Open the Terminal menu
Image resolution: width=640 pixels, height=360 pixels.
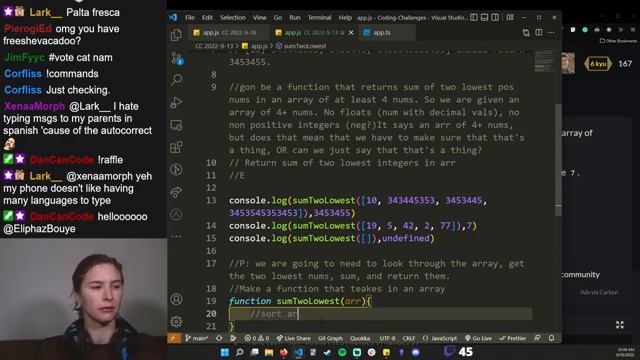(319, 18)
